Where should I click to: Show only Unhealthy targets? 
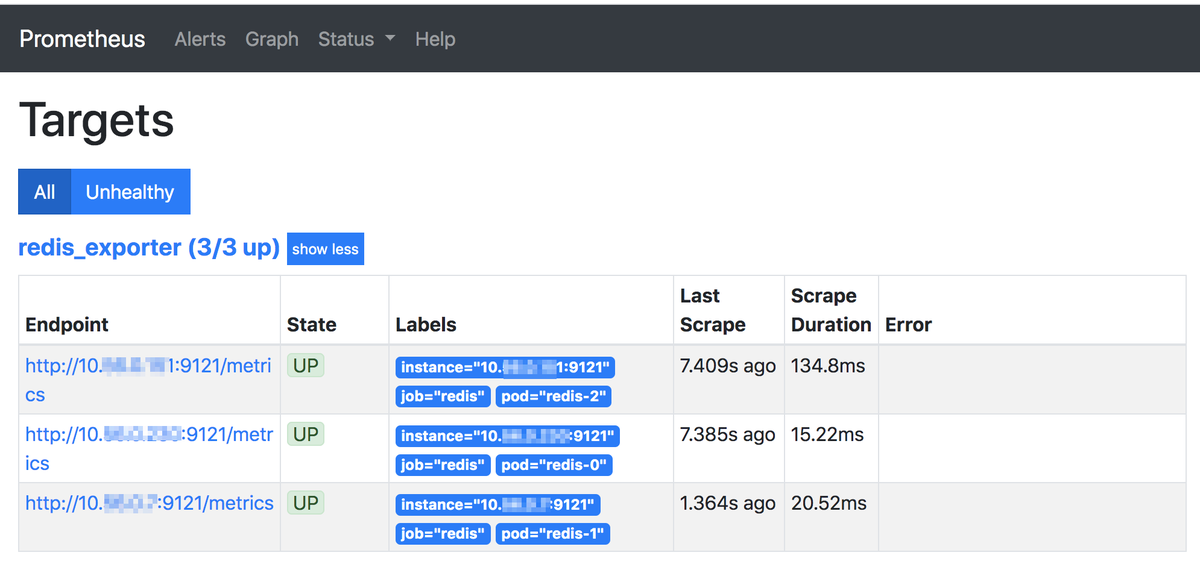[130, 192]
